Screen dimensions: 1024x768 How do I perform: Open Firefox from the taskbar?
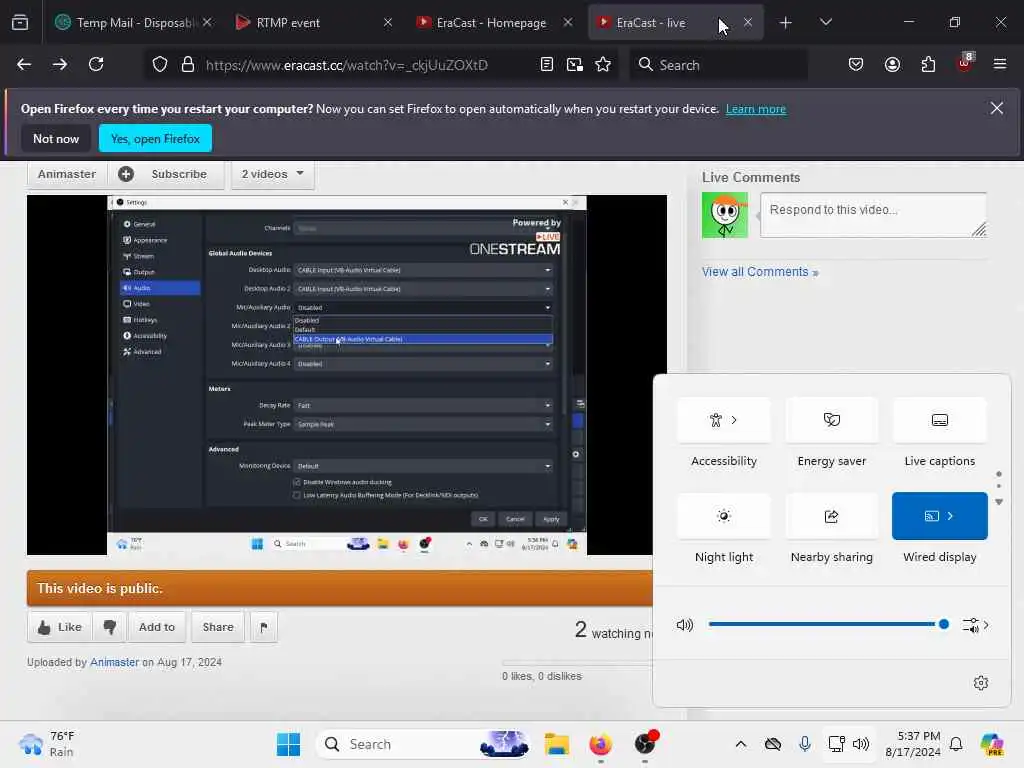tap(600, 744)
